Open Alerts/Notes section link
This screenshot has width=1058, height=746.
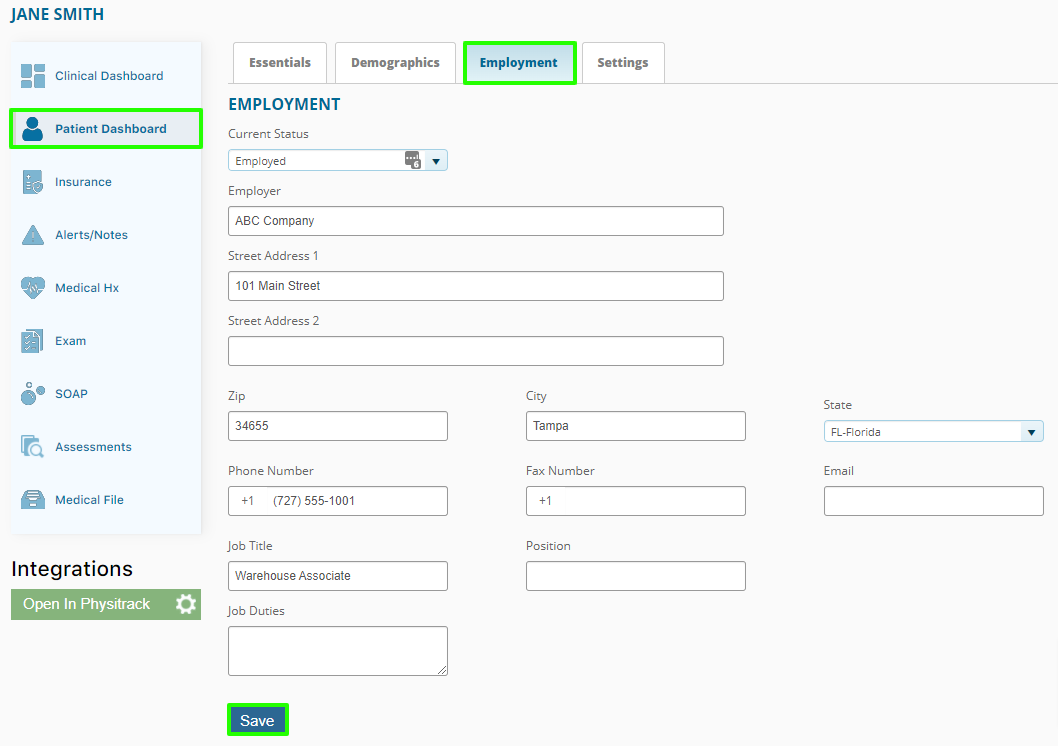(91, 235)
